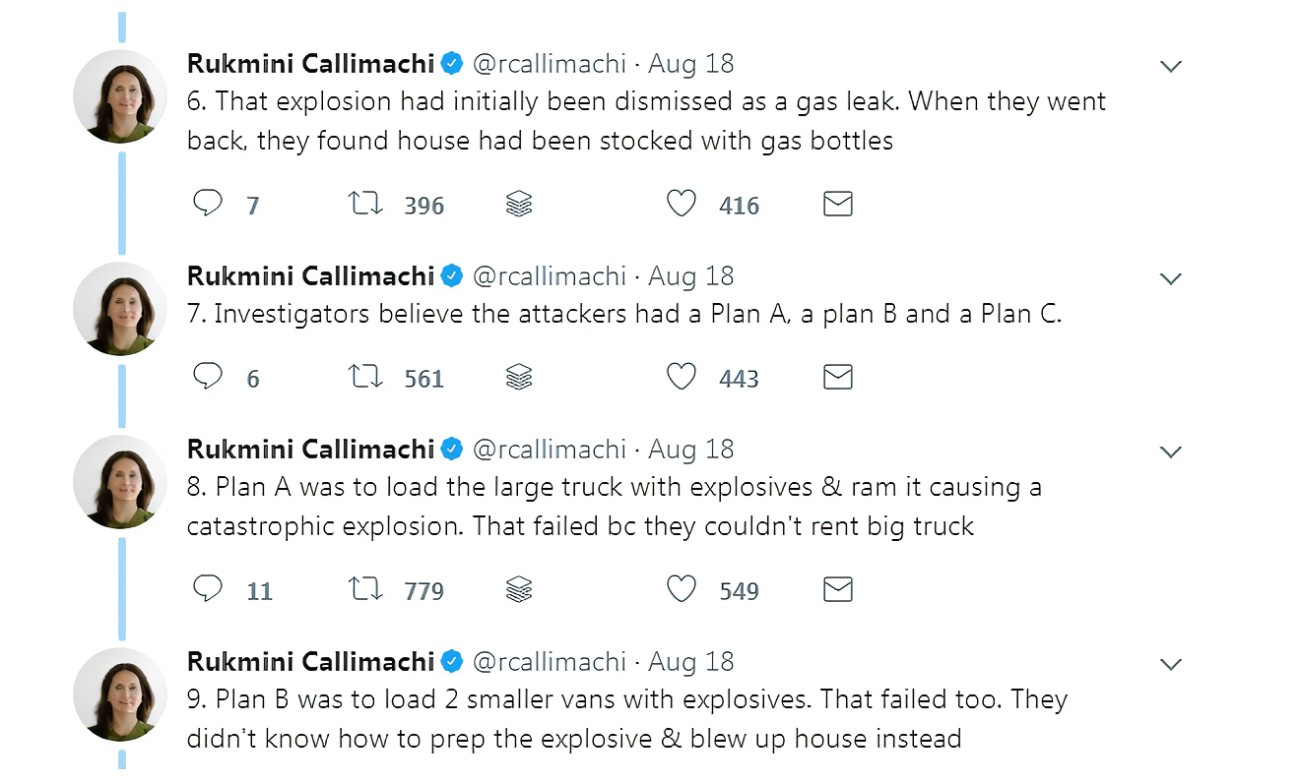Viewport: 1300px width, 783px height.
Task: Toggle retweet on tweet with 779 retweets
Action: click(365, 590)
